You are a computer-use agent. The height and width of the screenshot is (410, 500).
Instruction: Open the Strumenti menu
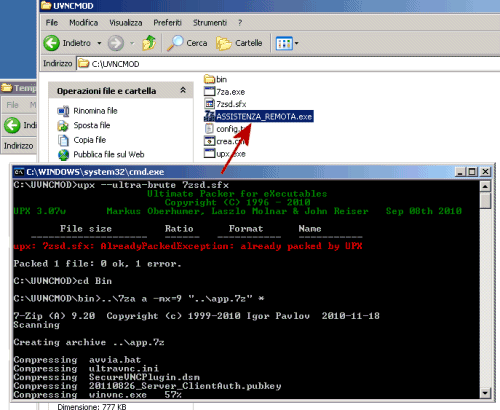coord(210,23)
